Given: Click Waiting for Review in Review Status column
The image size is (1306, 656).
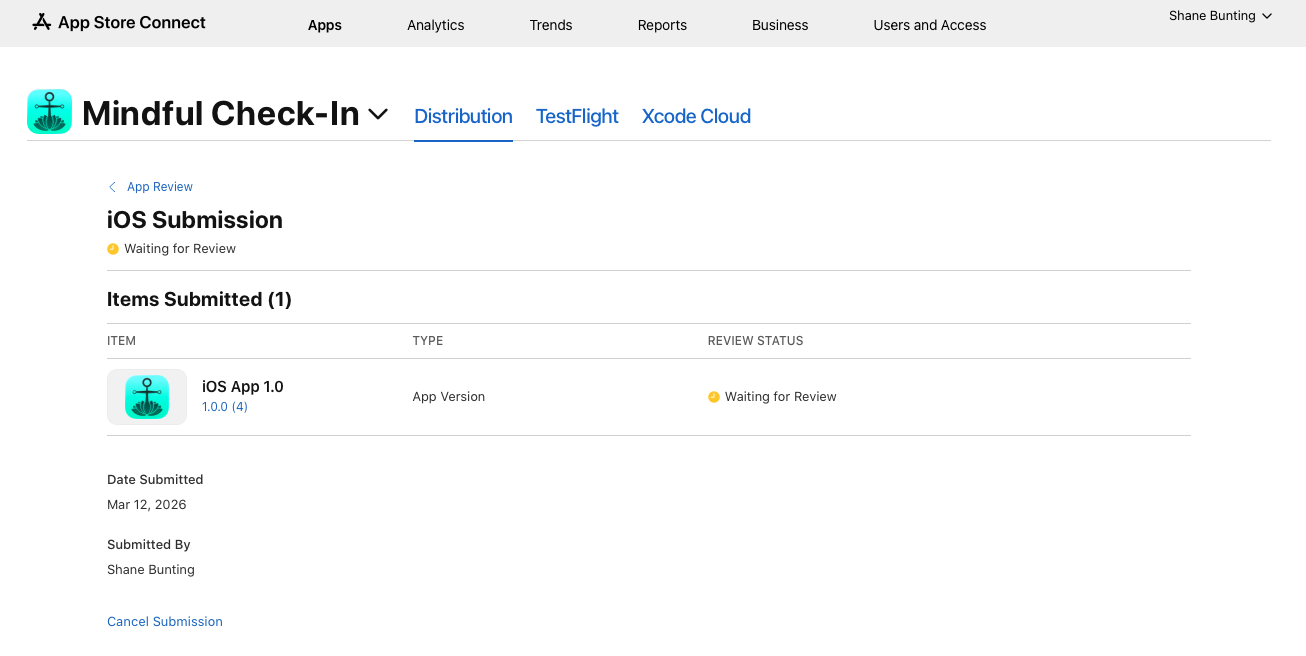Looking at the screenshot, I should tap(781, 397).
